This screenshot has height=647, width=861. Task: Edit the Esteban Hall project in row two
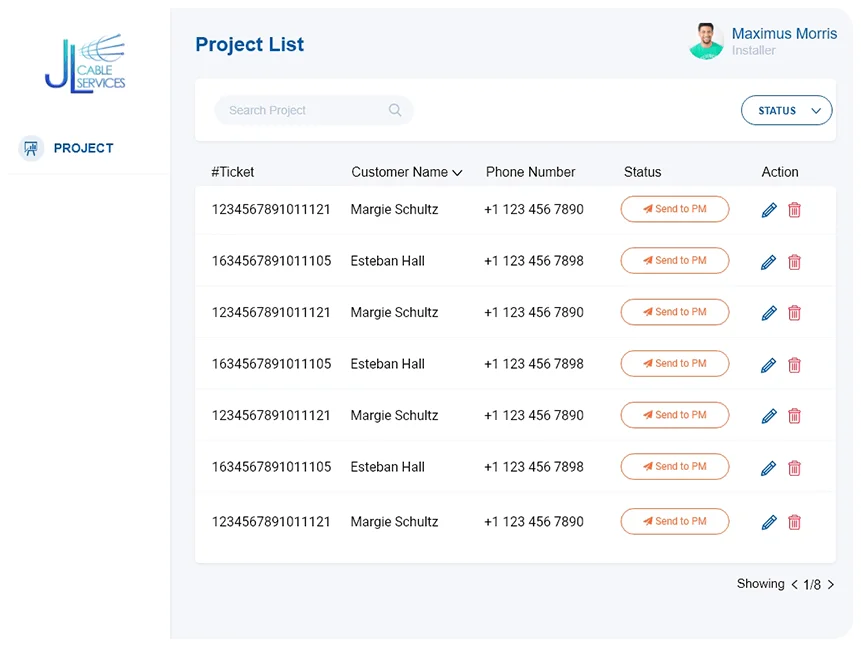tap(768, 261)
